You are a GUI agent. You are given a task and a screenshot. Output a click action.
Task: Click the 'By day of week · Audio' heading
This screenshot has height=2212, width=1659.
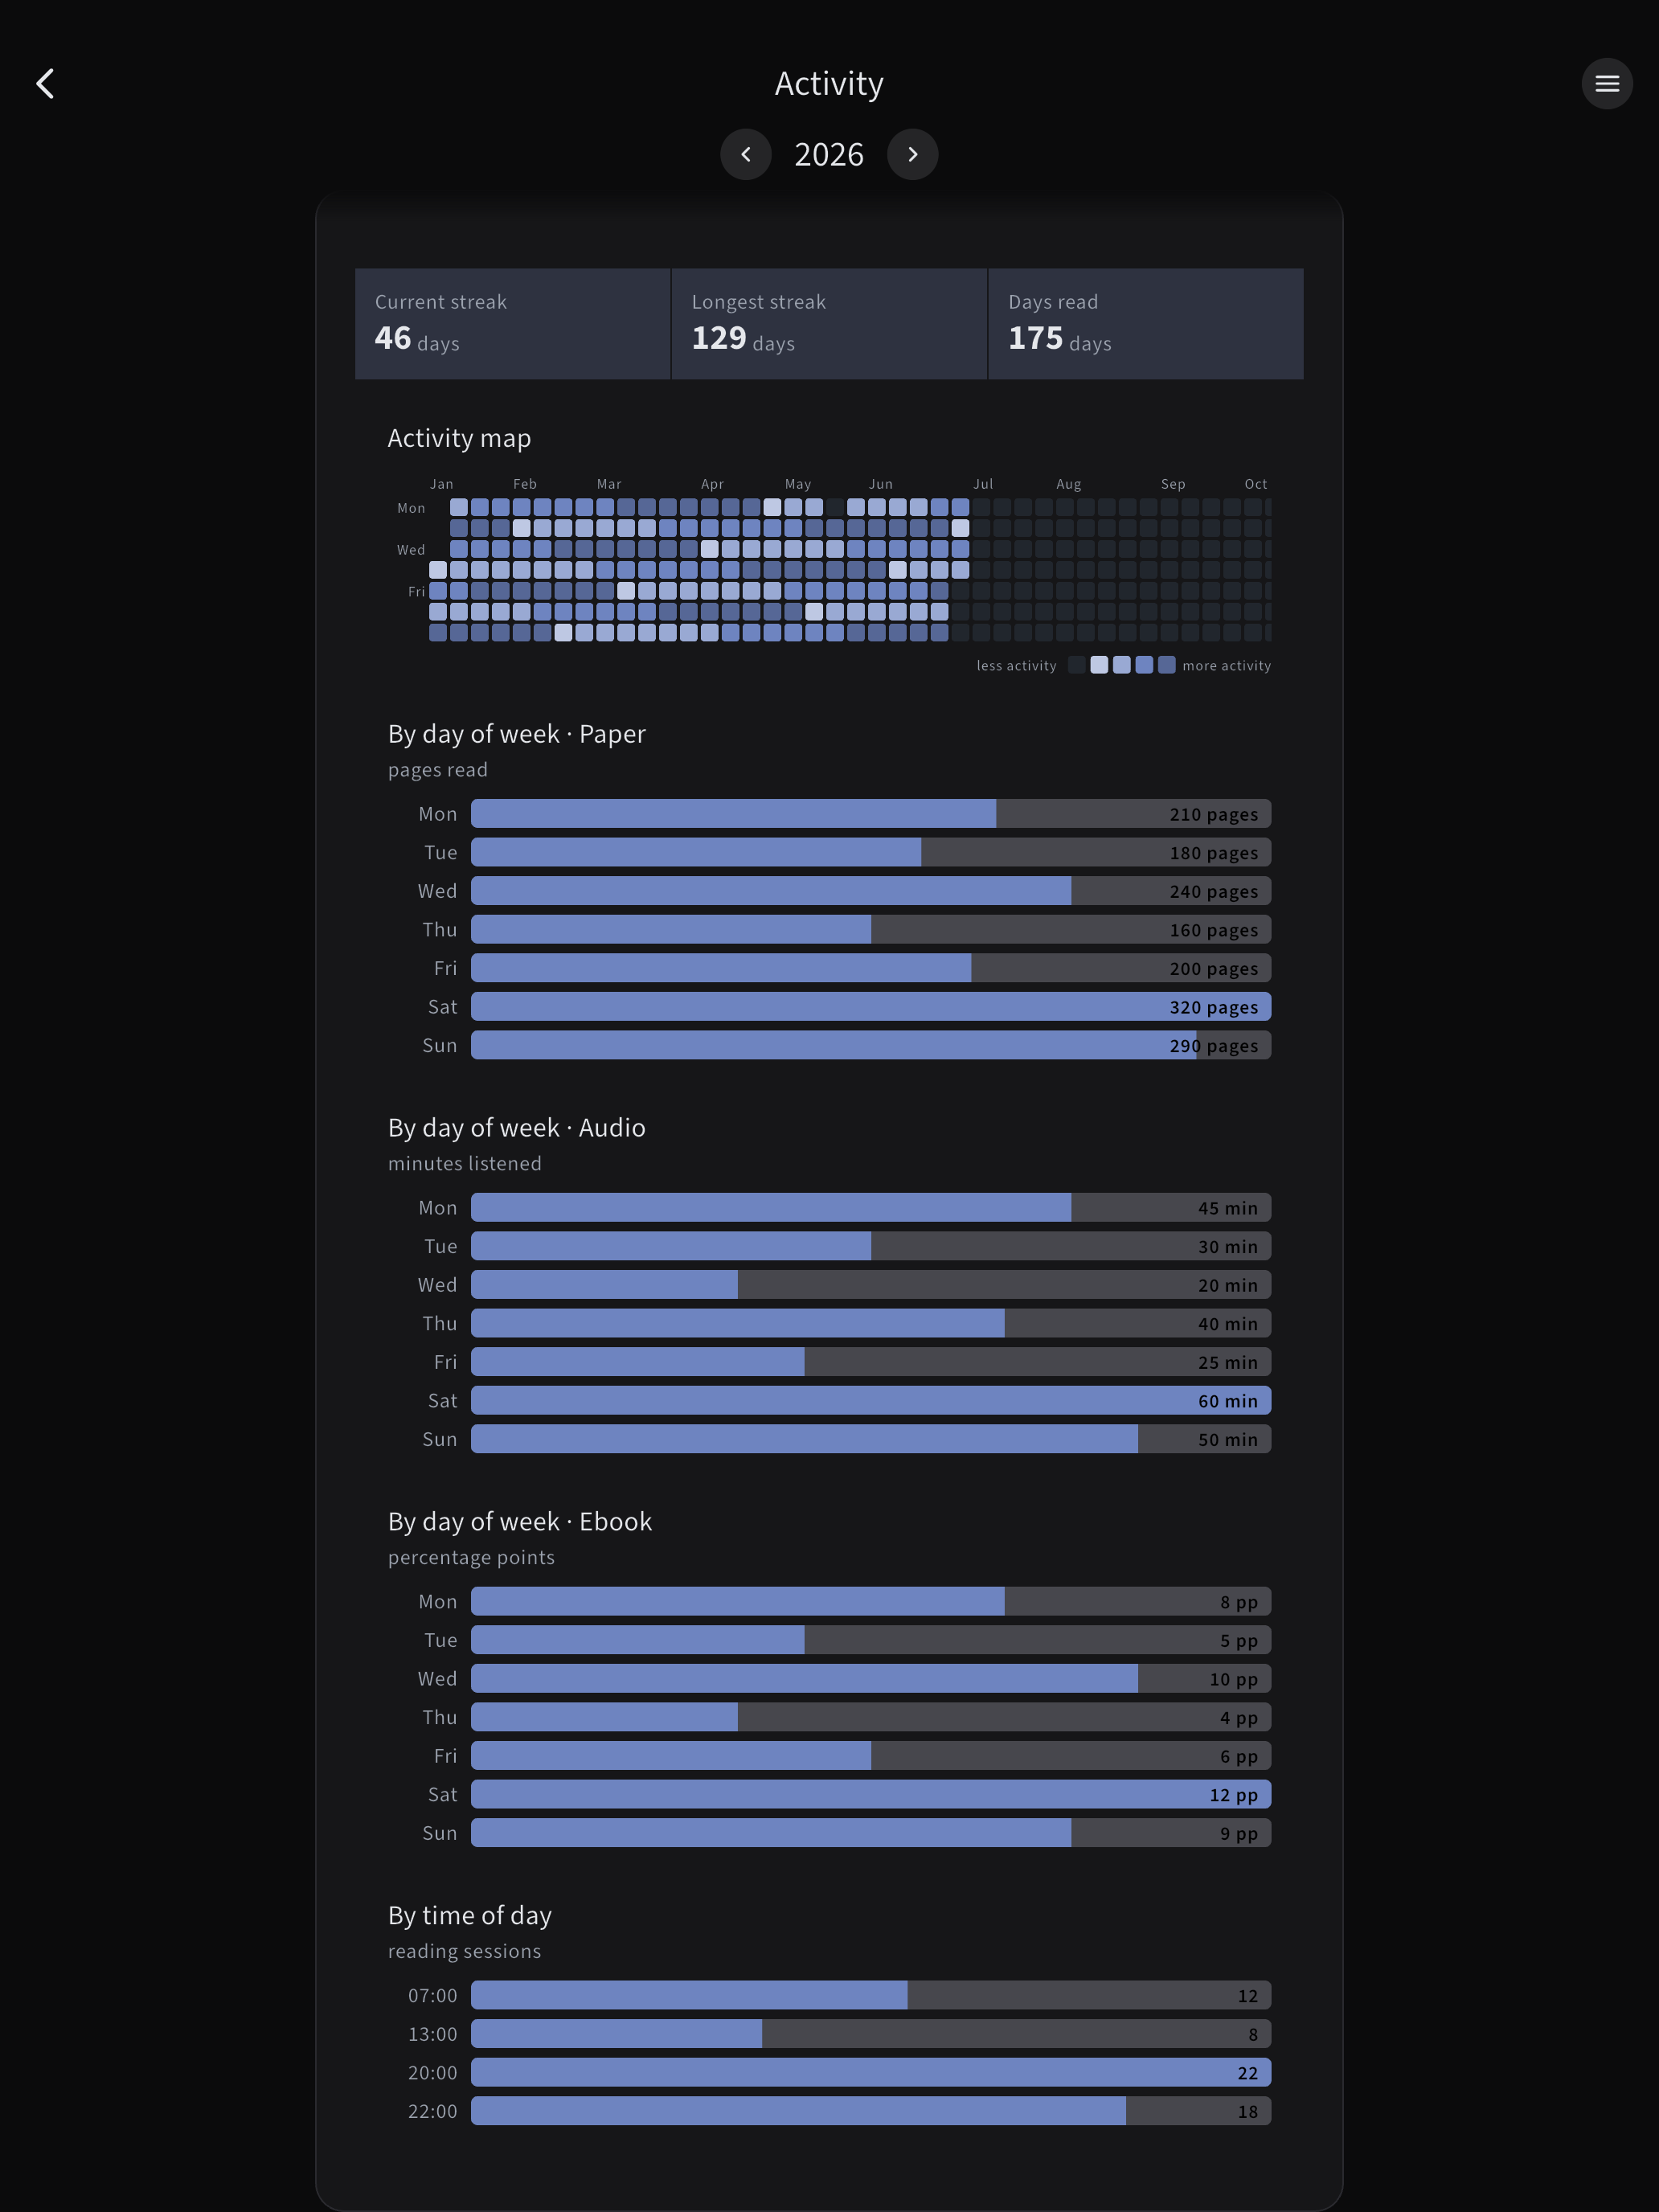[x=517, y=1128]
